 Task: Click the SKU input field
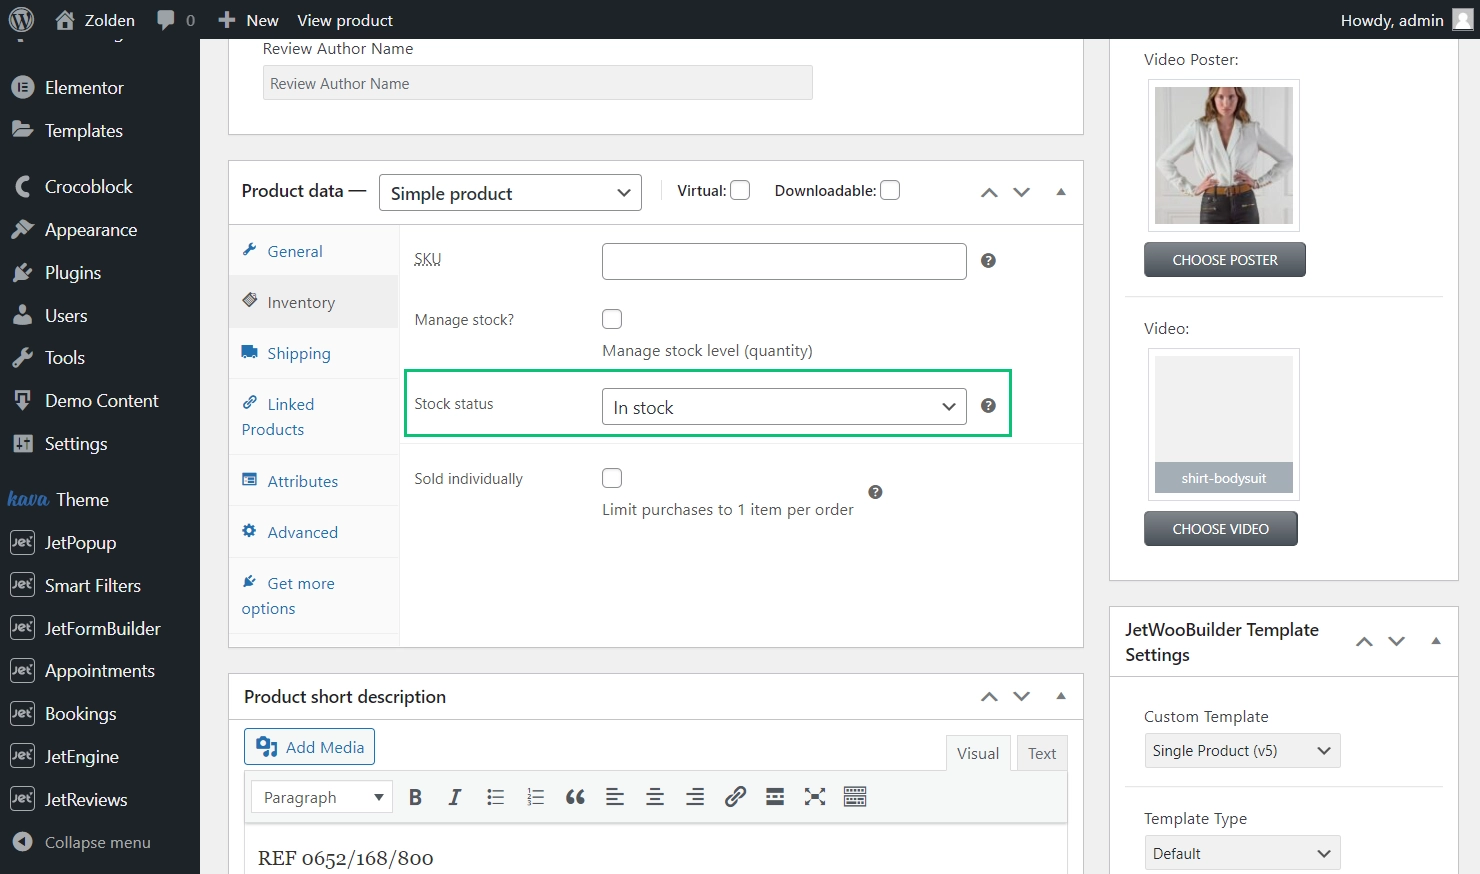pos(784,261)
